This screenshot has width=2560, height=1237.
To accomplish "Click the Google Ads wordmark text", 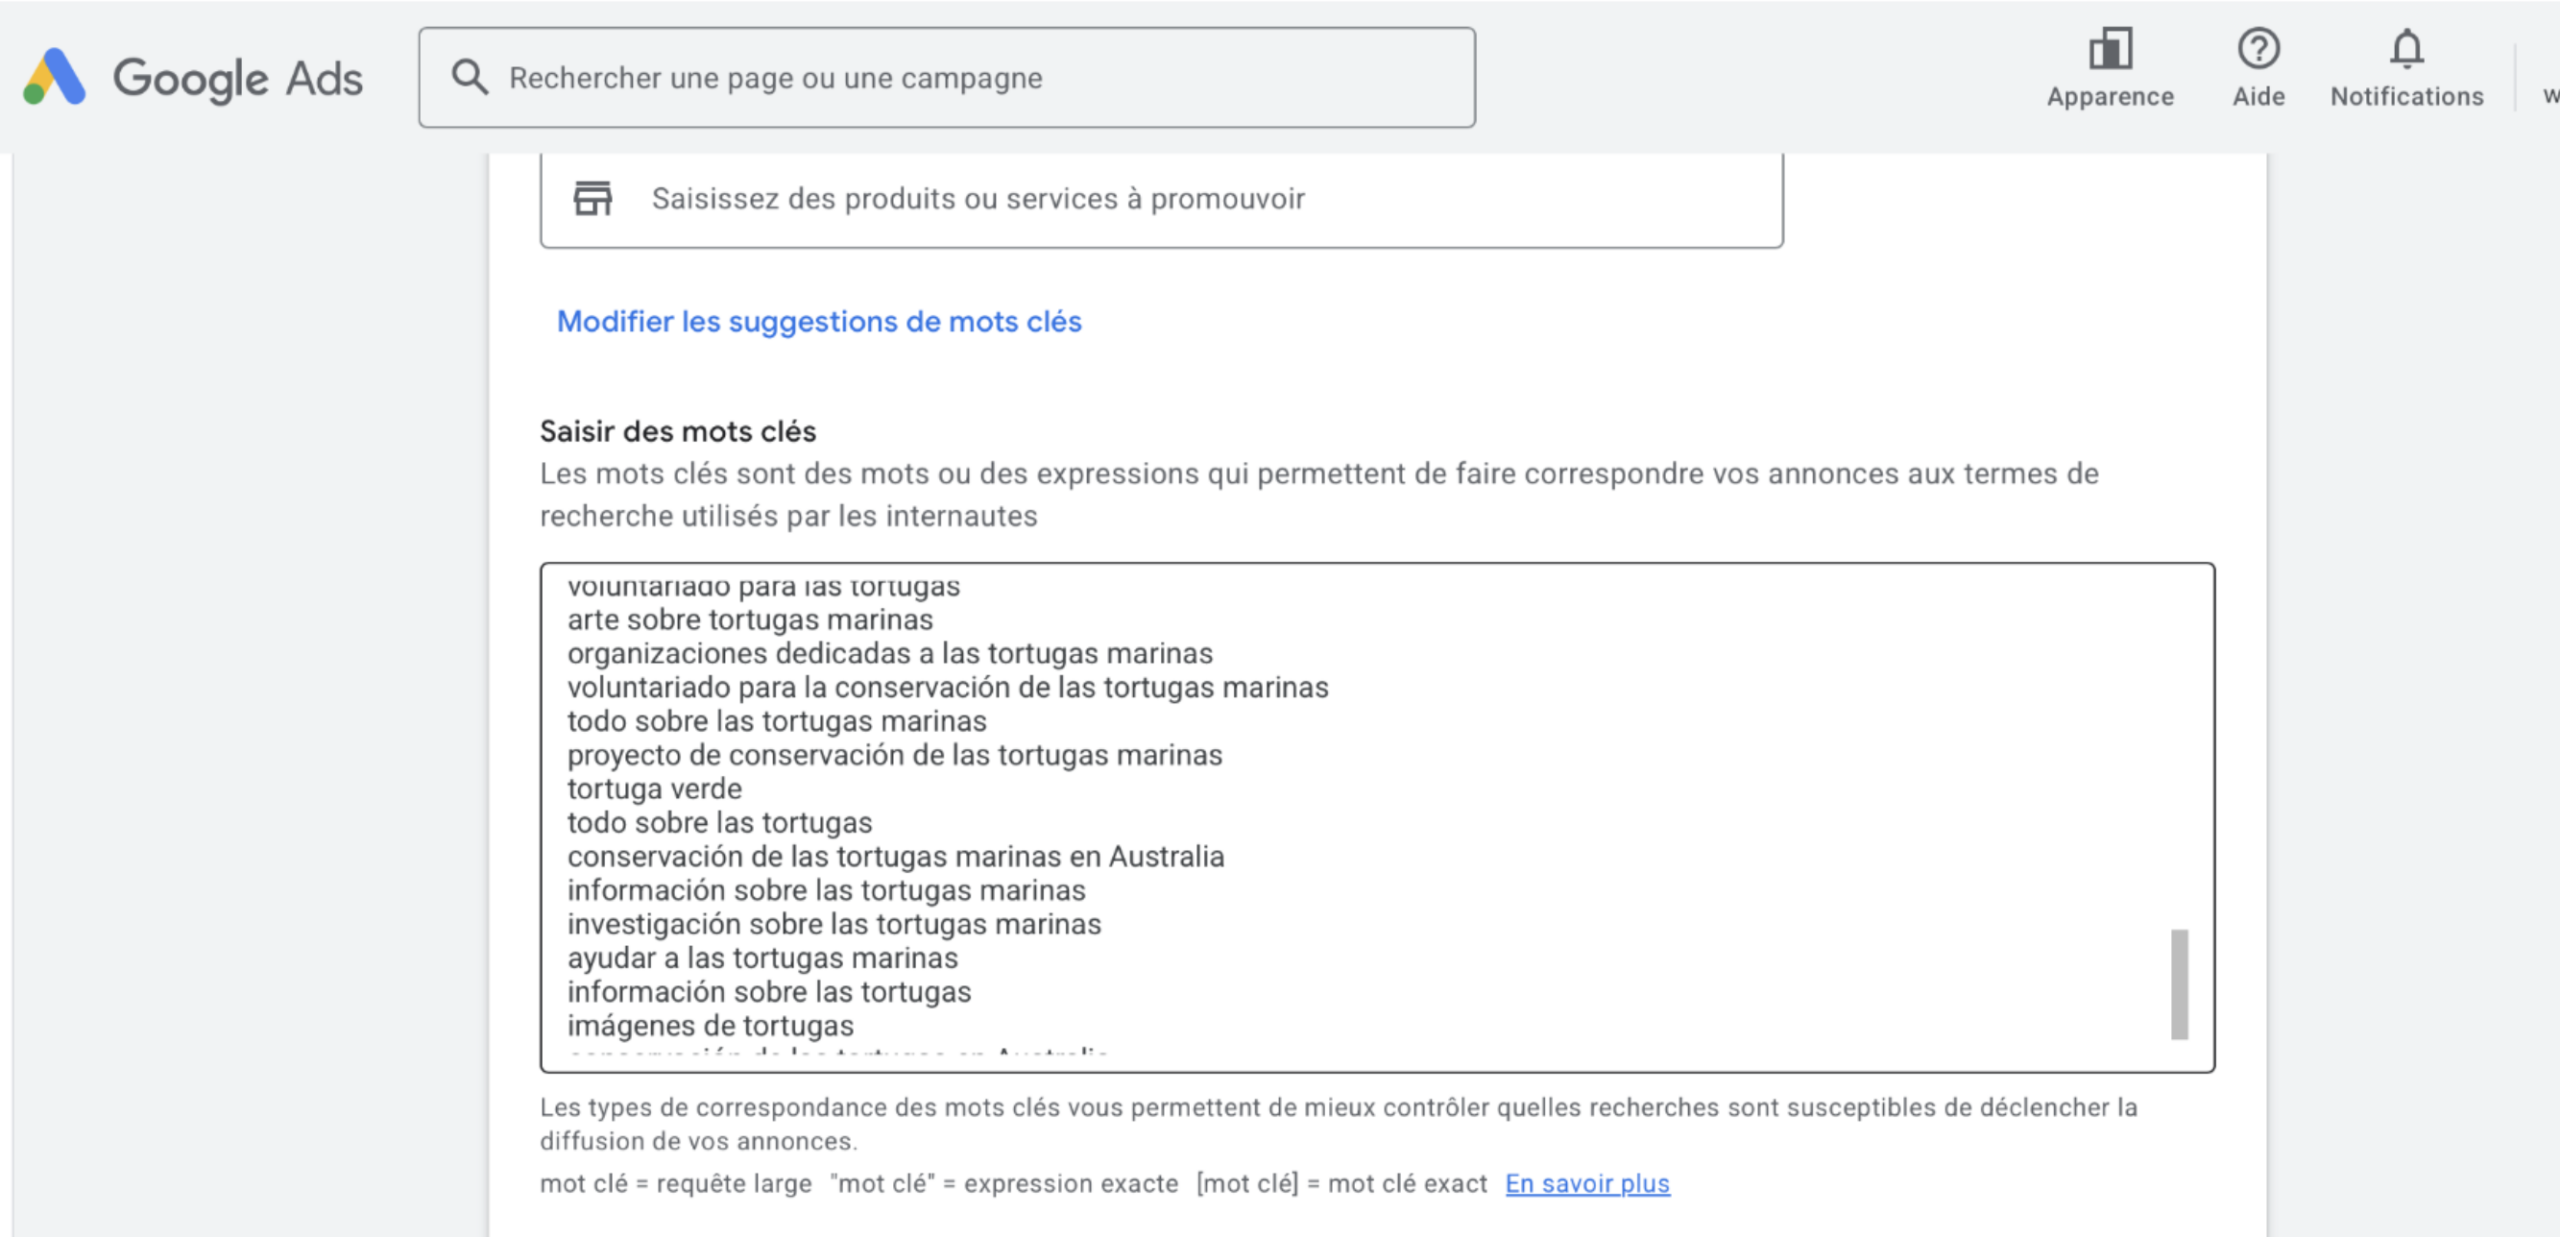I will [x=238, y=79].
